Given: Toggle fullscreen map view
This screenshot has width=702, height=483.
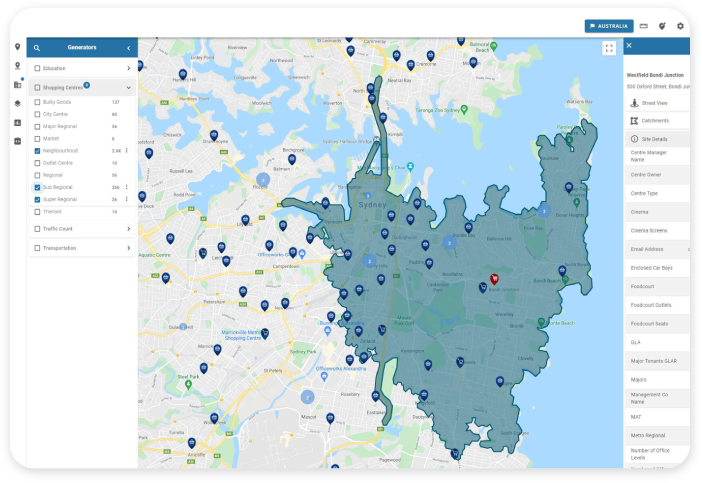Looking at the screenshot, I should pyautogui.click(x=609, y=48).
